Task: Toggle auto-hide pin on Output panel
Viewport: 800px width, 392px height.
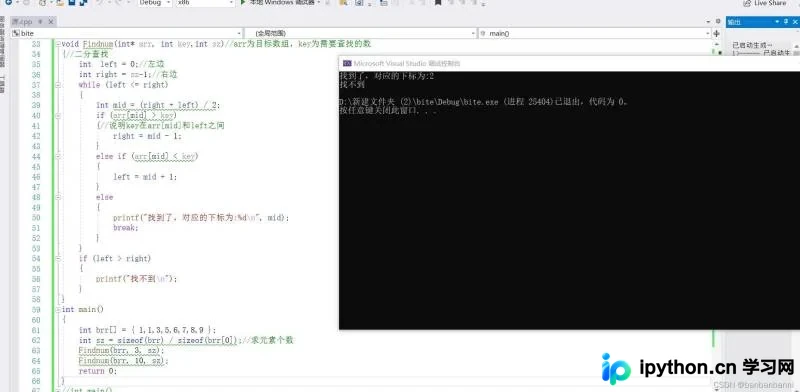Action: tap(785, 21)
